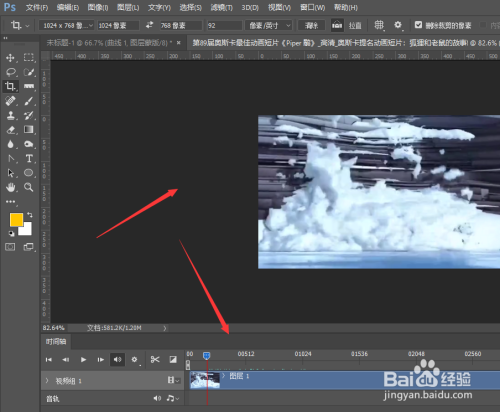Open the Filter menu
This screenshot has height=412, width=500.
pyautogui.click(x=221, y=7)
